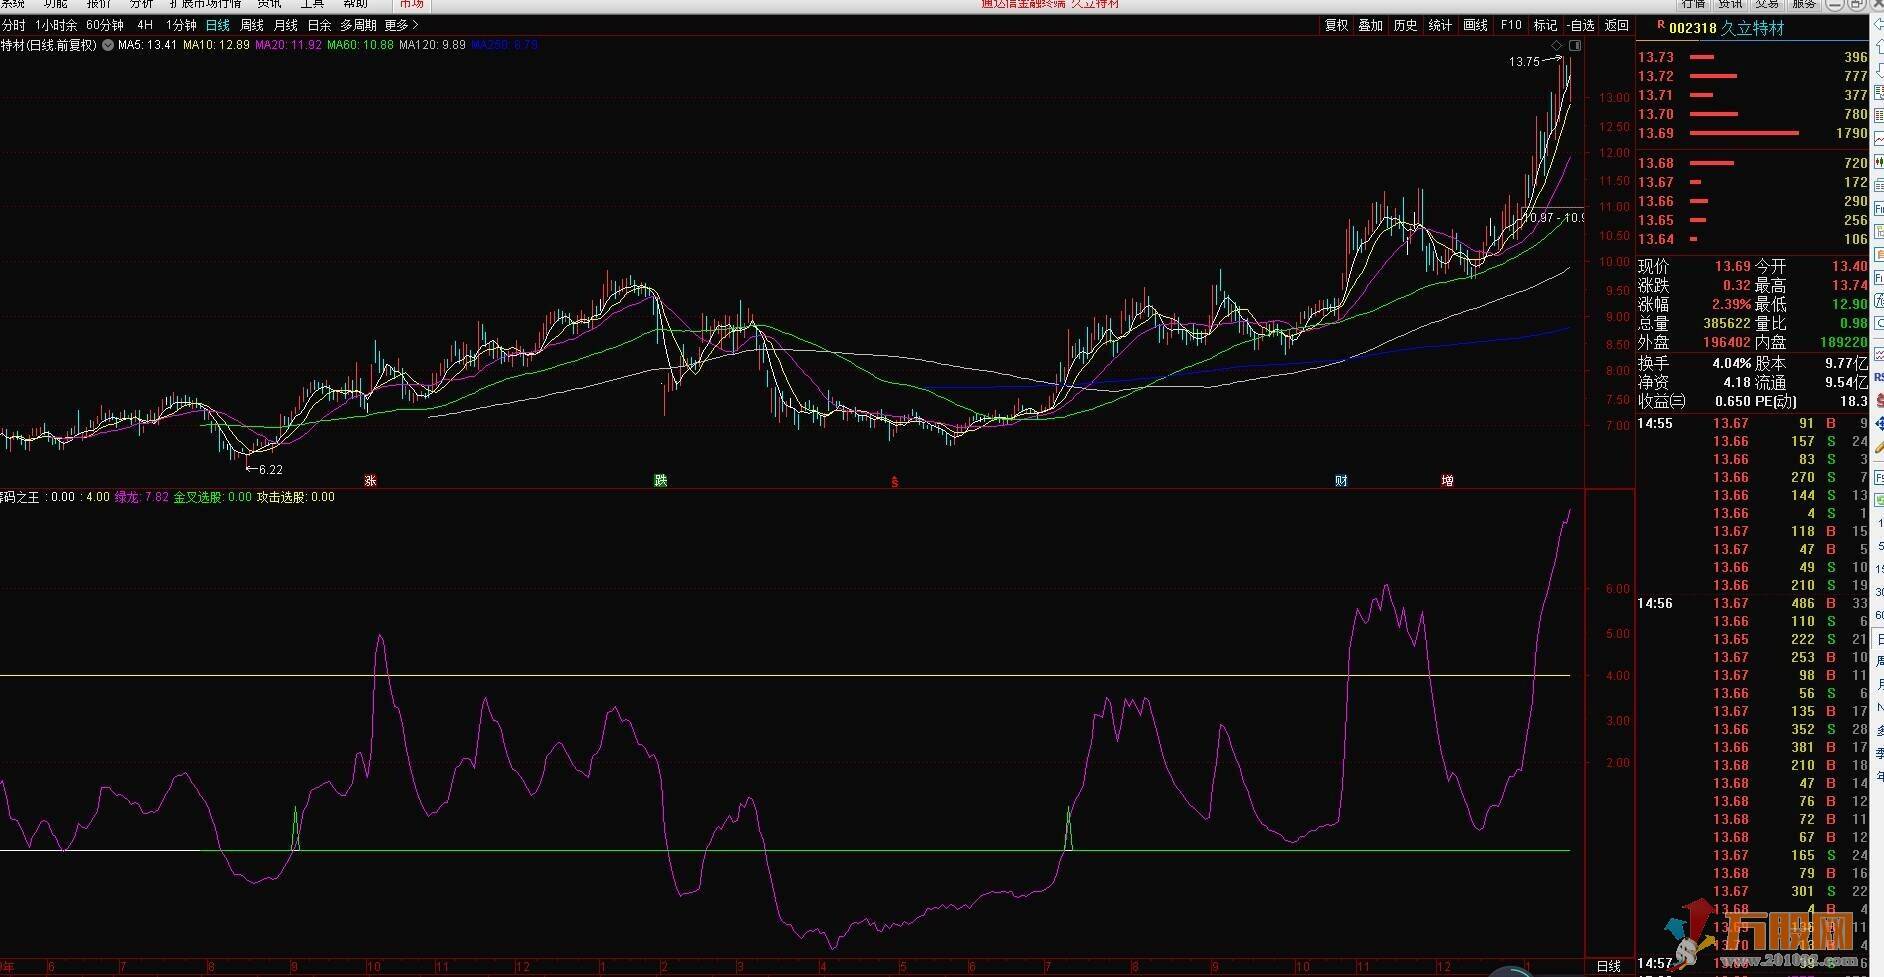Open the 扩展市场行情 menu

pos(205,4)
